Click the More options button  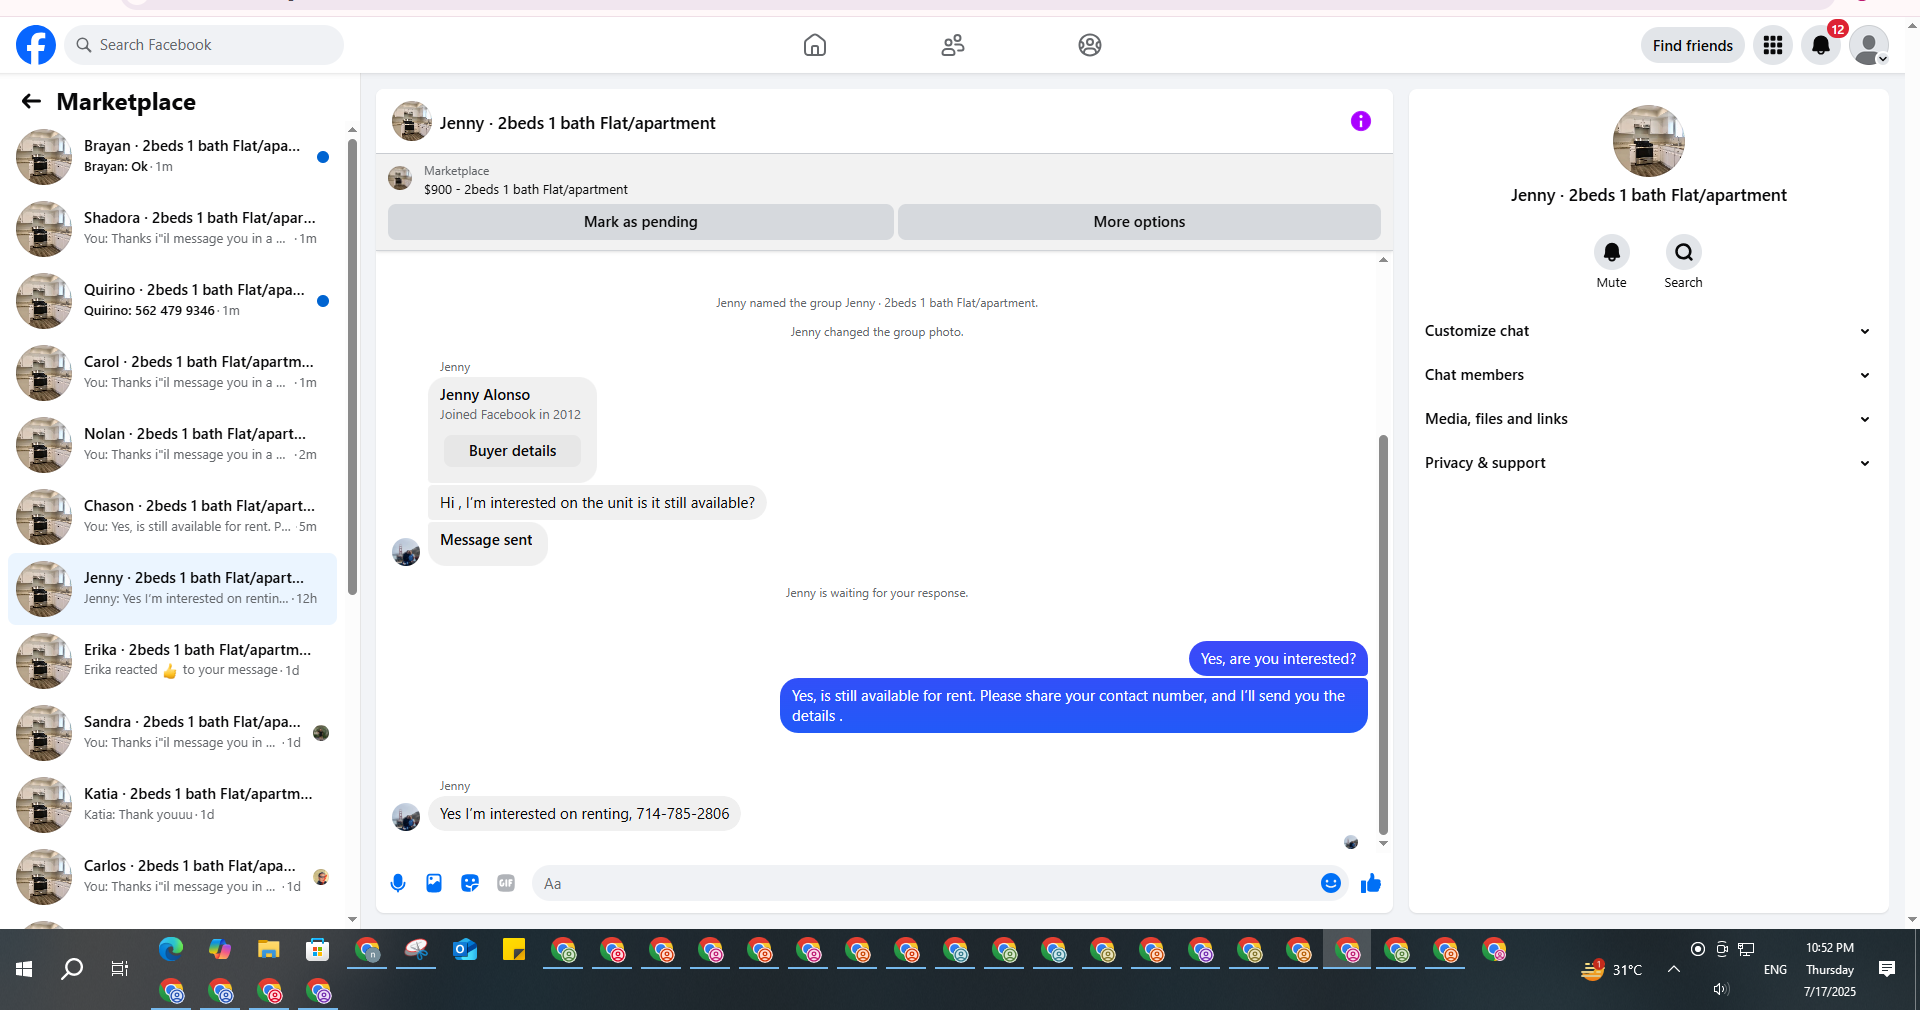1139,222
